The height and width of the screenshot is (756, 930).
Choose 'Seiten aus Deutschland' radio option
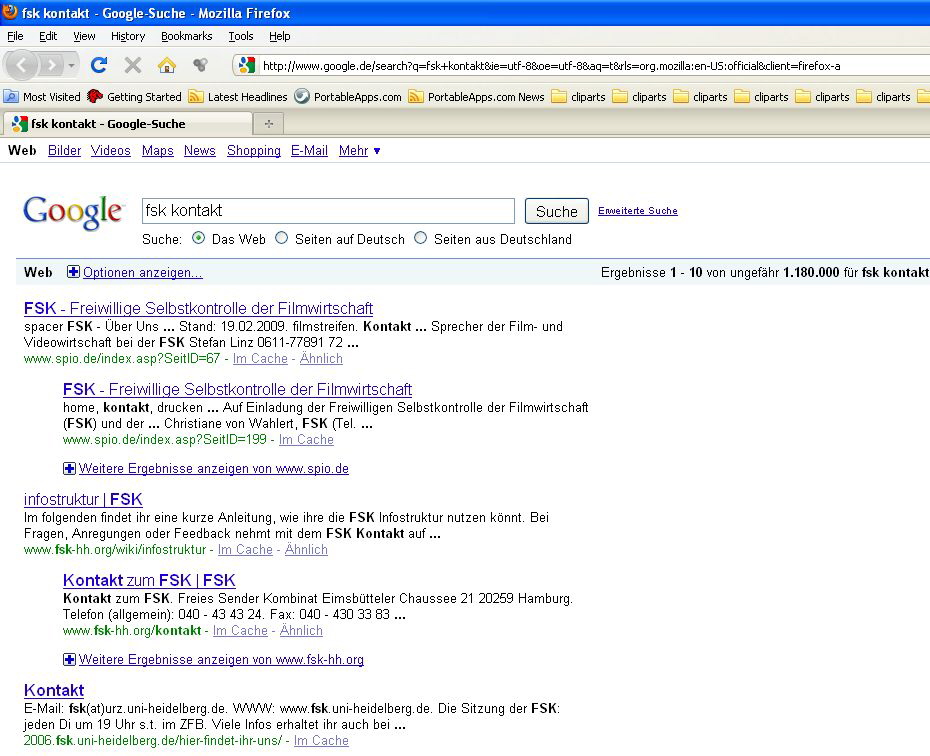point(420,238)
